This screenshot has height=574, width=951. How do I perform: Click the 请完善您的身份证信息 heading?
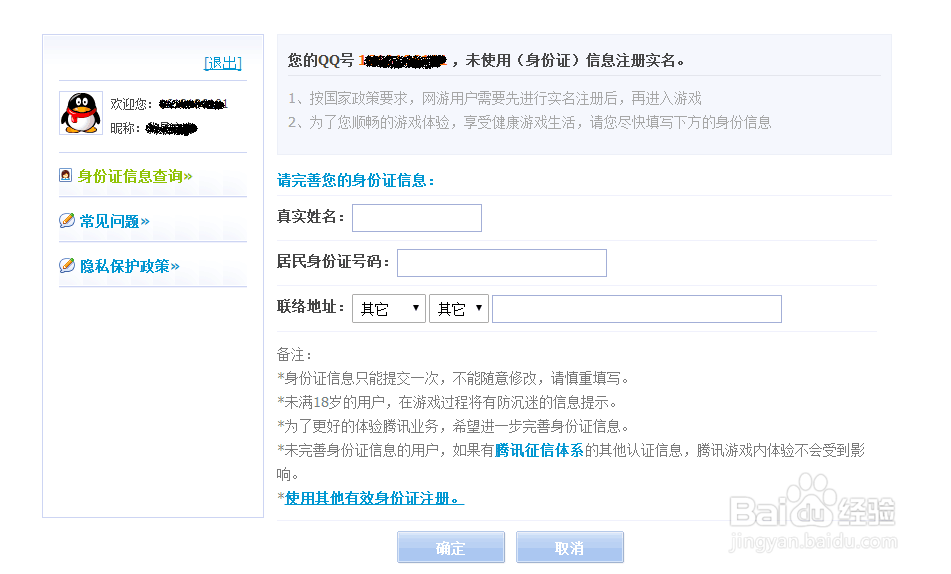coord(356,180)
